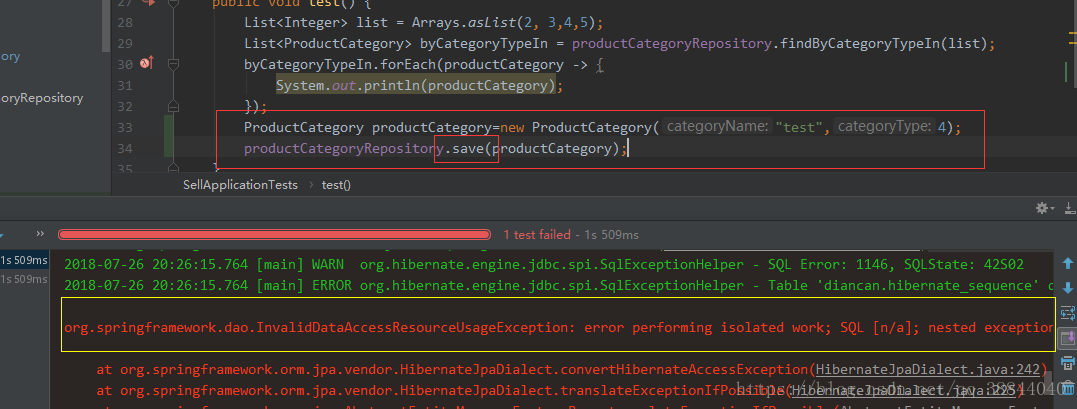The width and height of the screenshot is (1077, 409).
Task: Select test() in the breadcrumb bar
Action: (336, 185)
